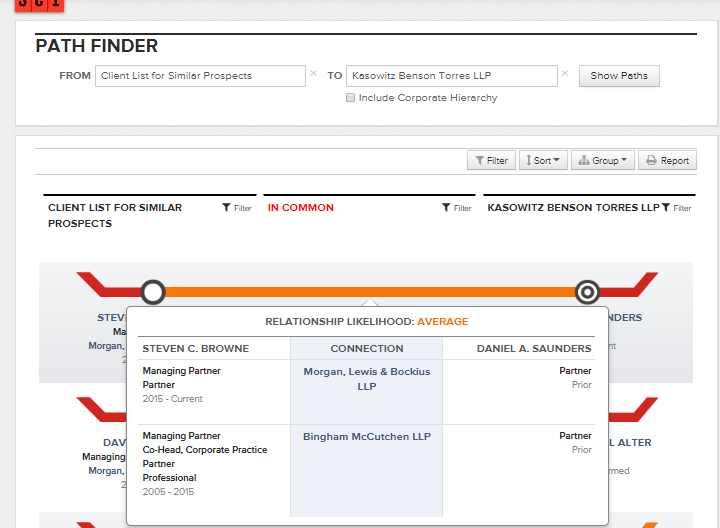Open the Sort dropdown
This screenshot has height=528, width=720.
pyautogui.click(x=543, y=160)
